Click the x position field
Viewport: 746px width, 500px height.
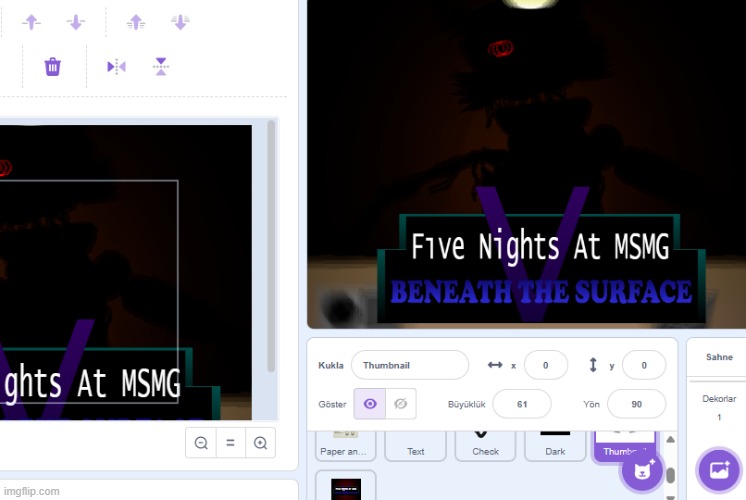(546, 365)
